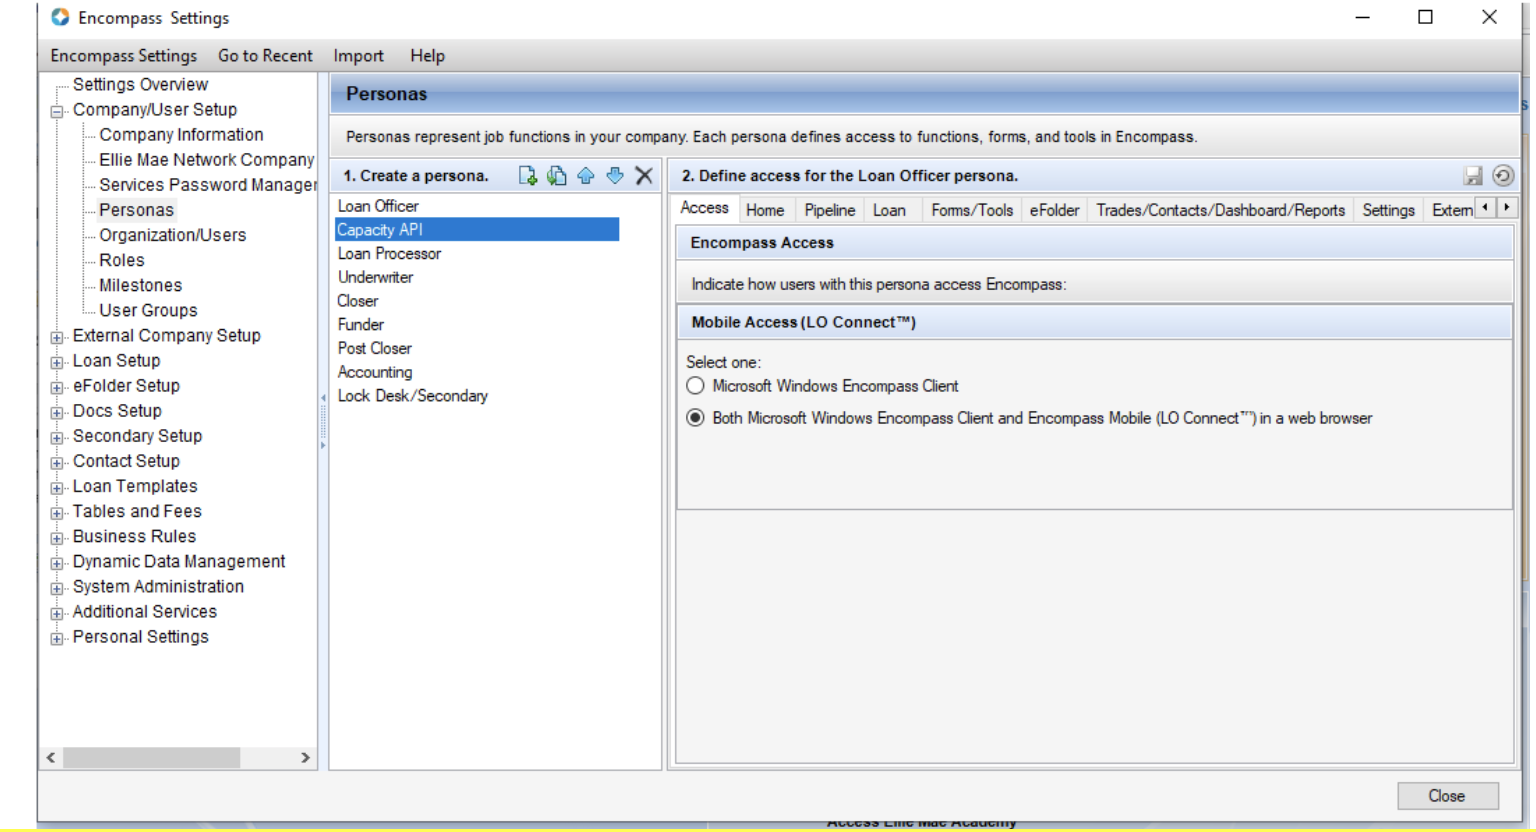The height and width of the screenshot is (832, 1536).
Task: Expand the Loan Templates node
Action: click(x=57, y=487)
